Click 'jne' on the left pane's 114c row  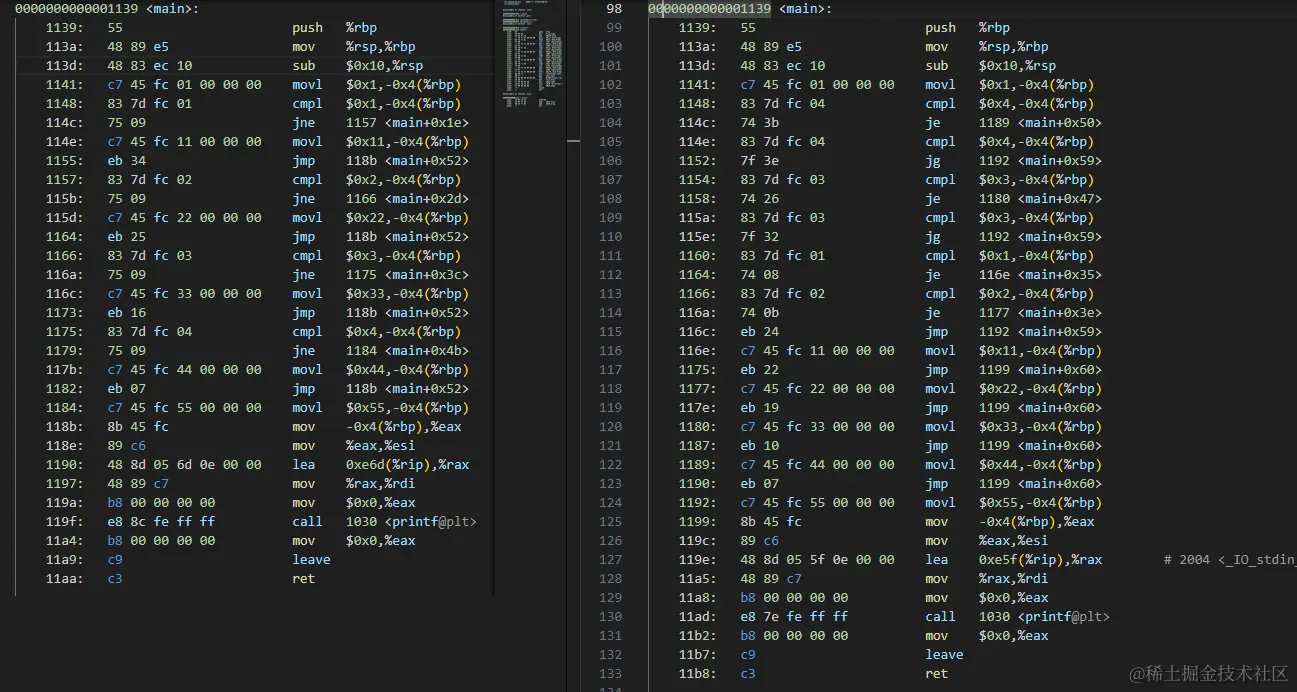point(304,123)
